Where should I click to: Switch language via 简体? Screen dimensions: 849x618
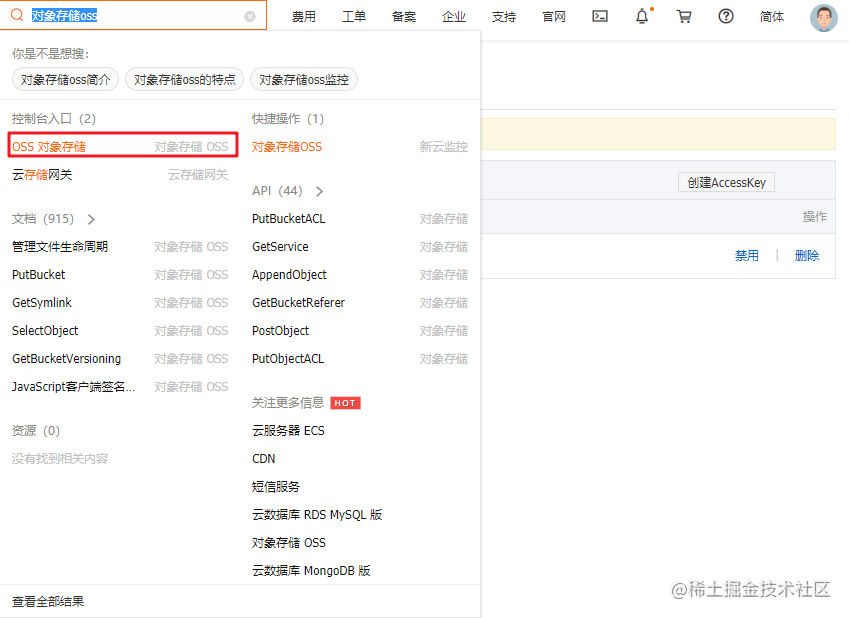coord(772,17)
